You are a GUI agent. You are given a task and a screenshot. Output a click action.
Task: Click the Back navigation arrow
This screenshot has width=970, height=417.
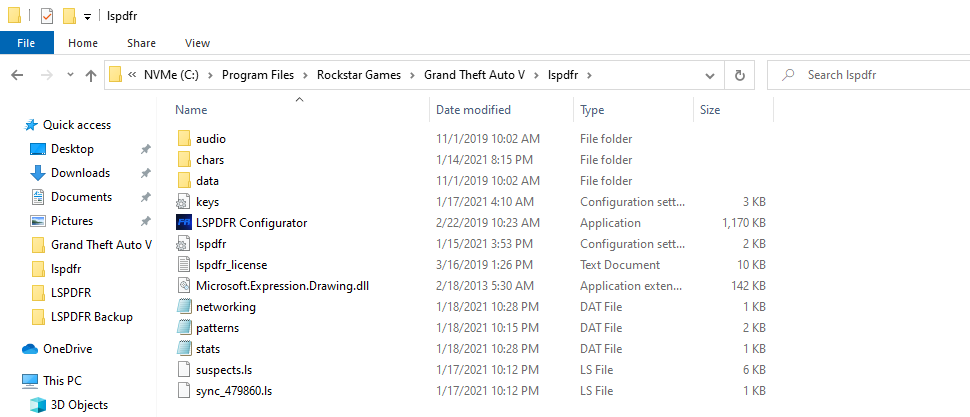point(18,75)
